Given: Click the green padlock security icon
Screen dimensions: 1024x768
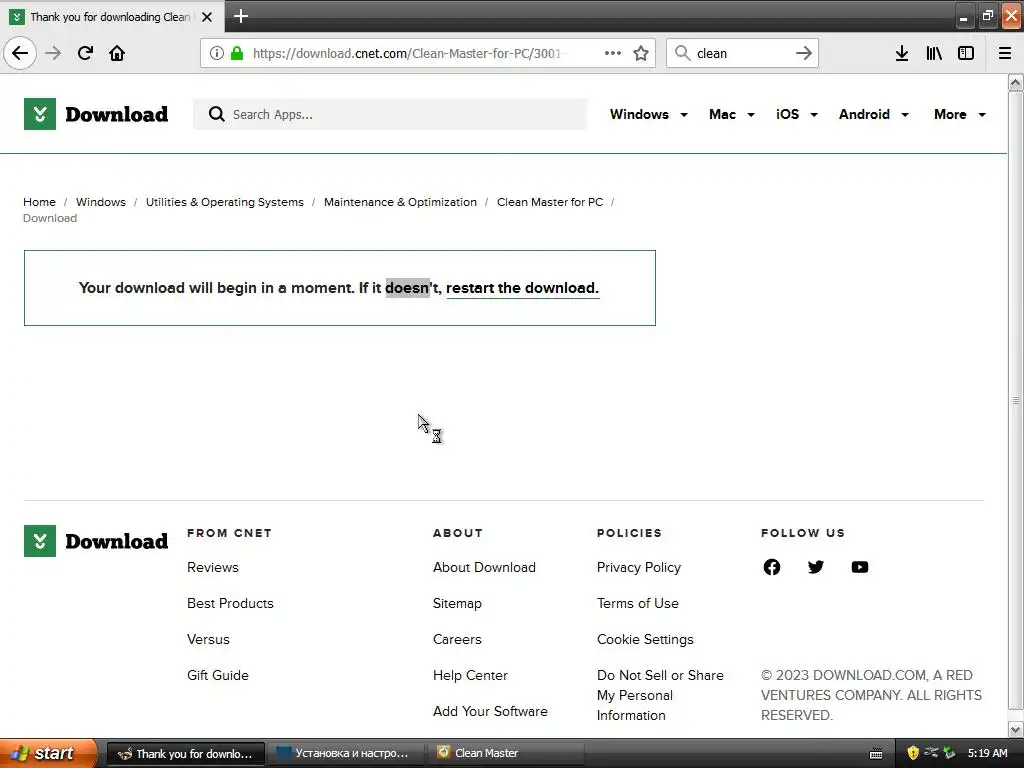Looking at the screenshot, I should pyautogui.click(x=237, y=53).
